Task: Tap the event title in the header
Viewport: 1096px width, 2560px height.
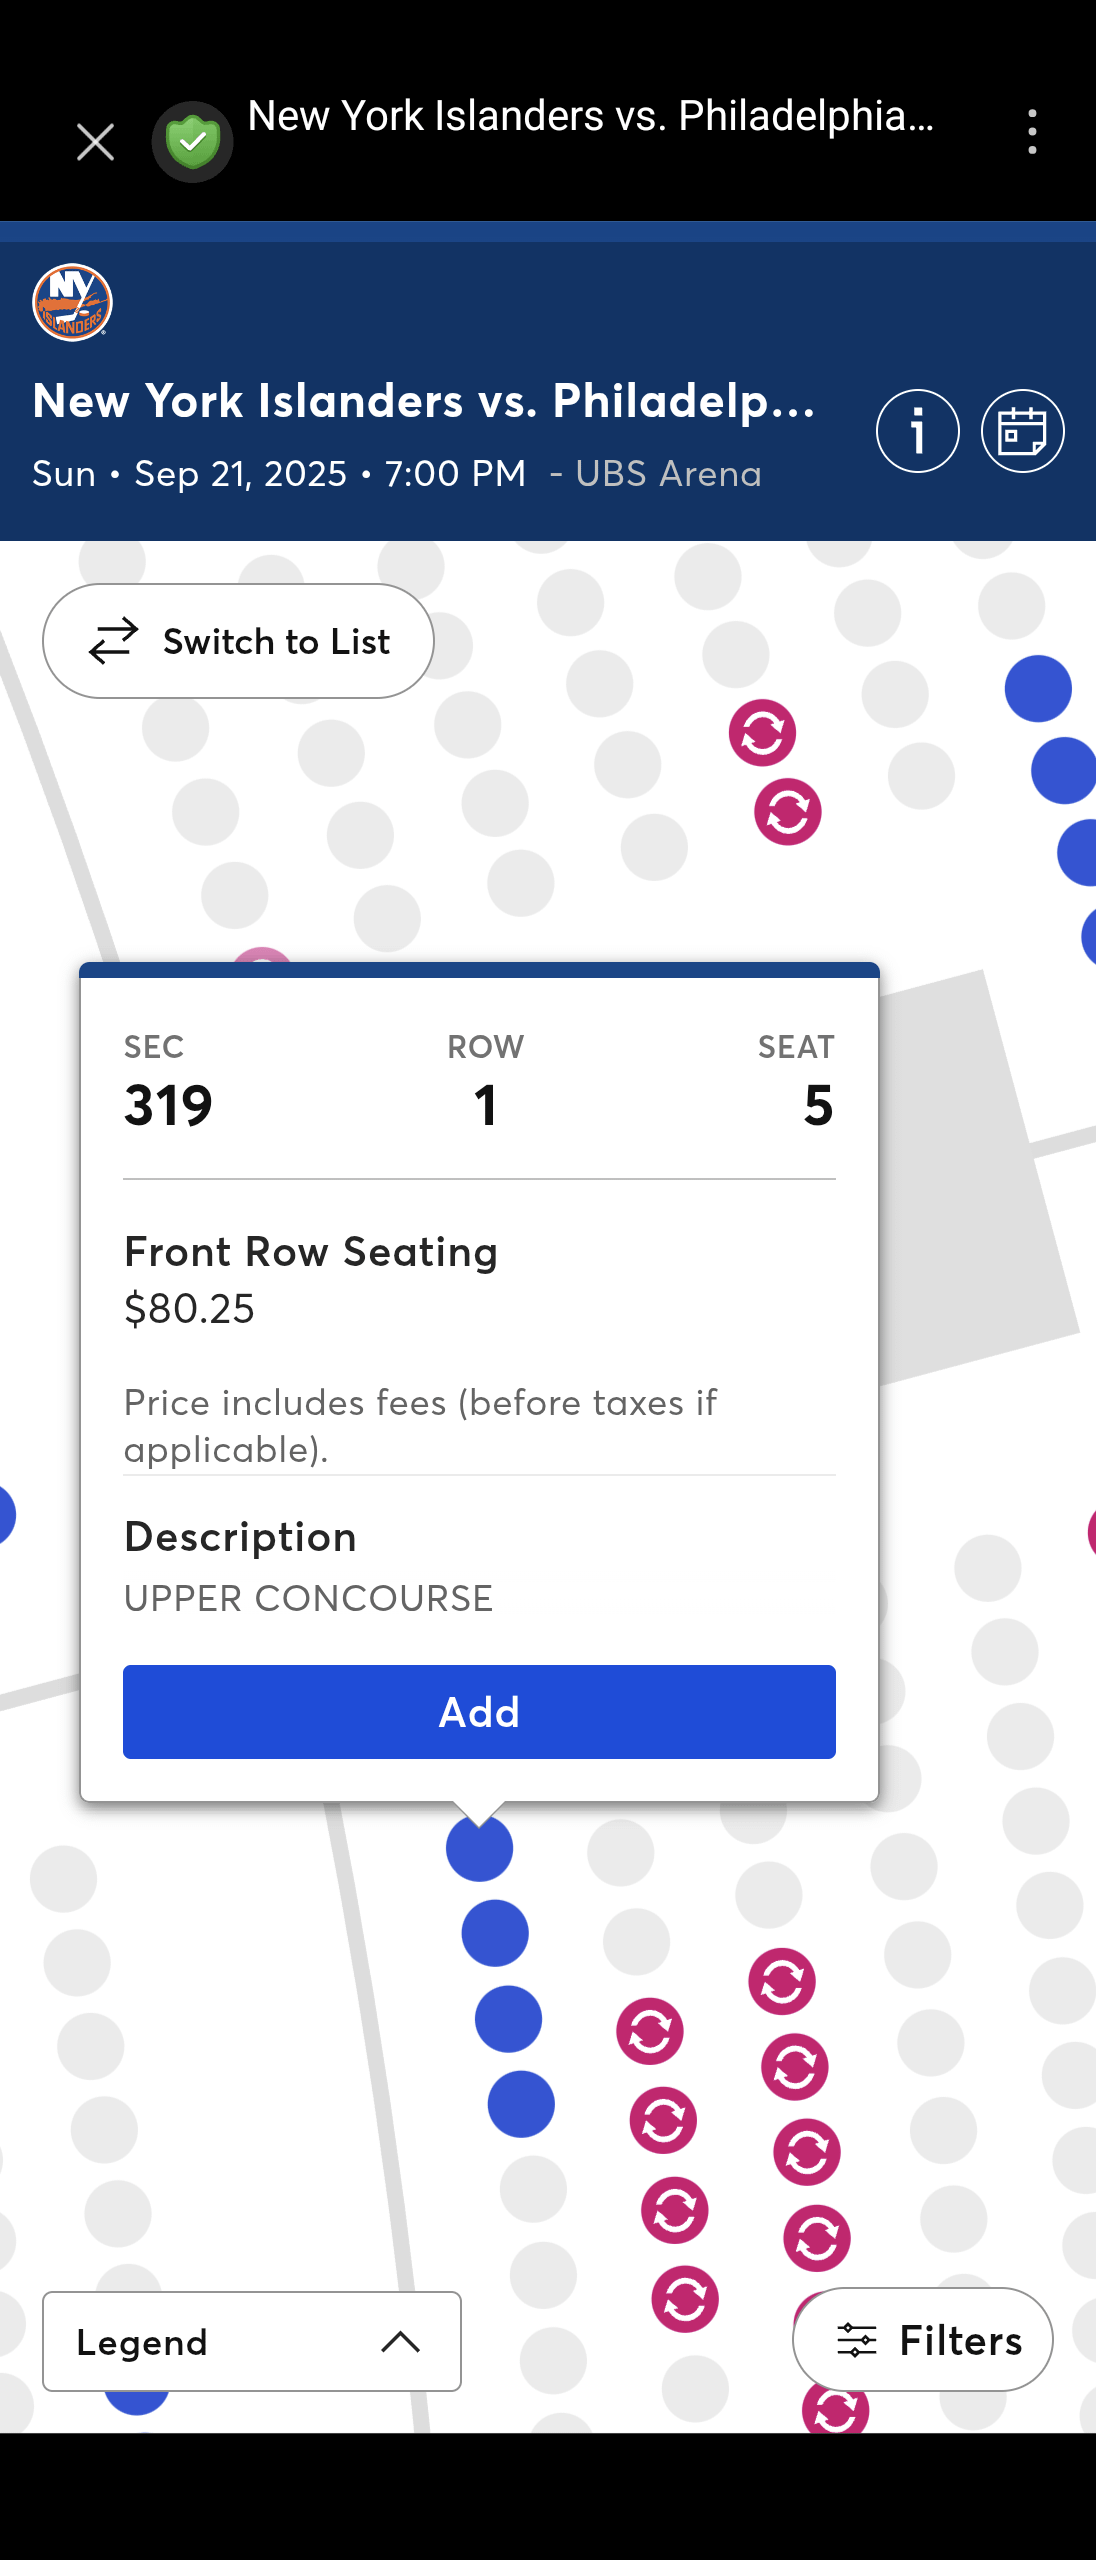Action: point(424,401)
